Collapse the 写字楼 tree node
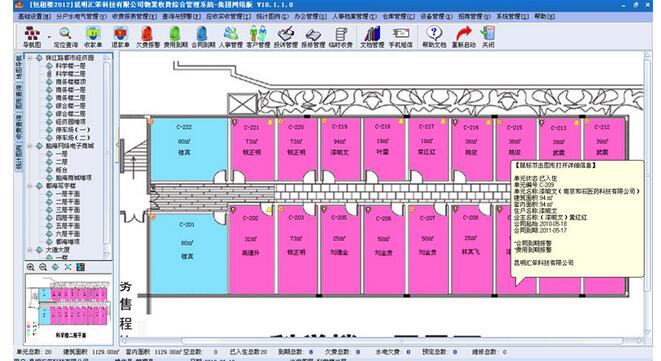Screen dimensions: 661x361 (30, 186)
